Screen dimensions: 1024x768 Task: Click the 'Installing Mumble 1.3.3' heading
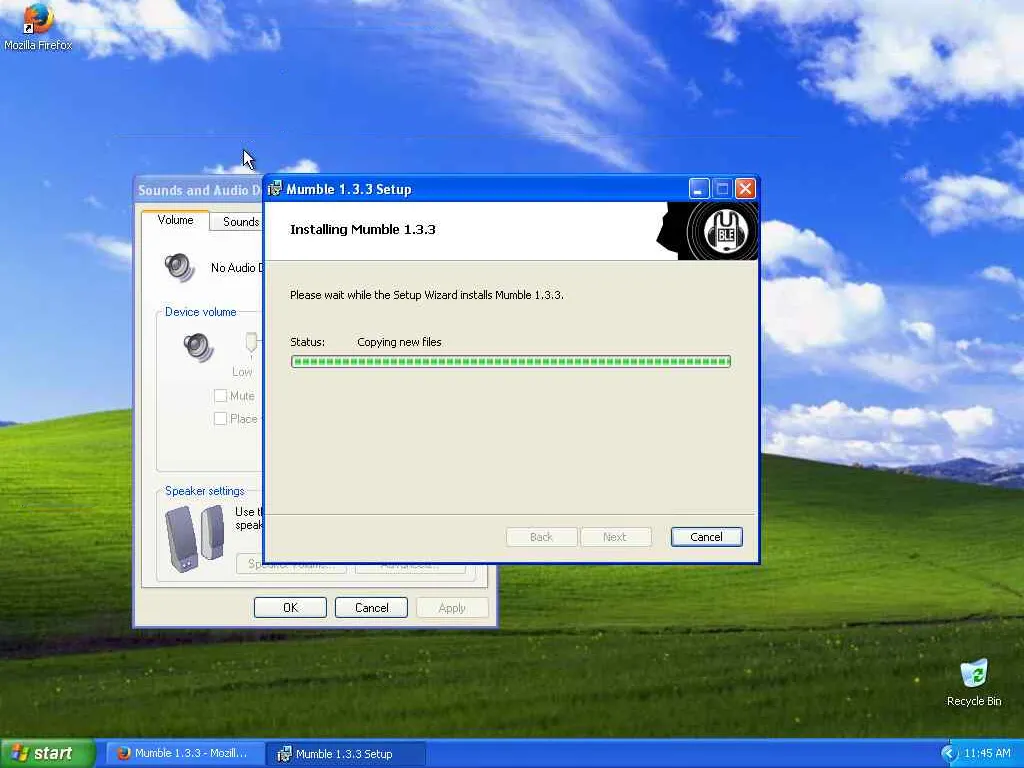(x=362, y=229)
